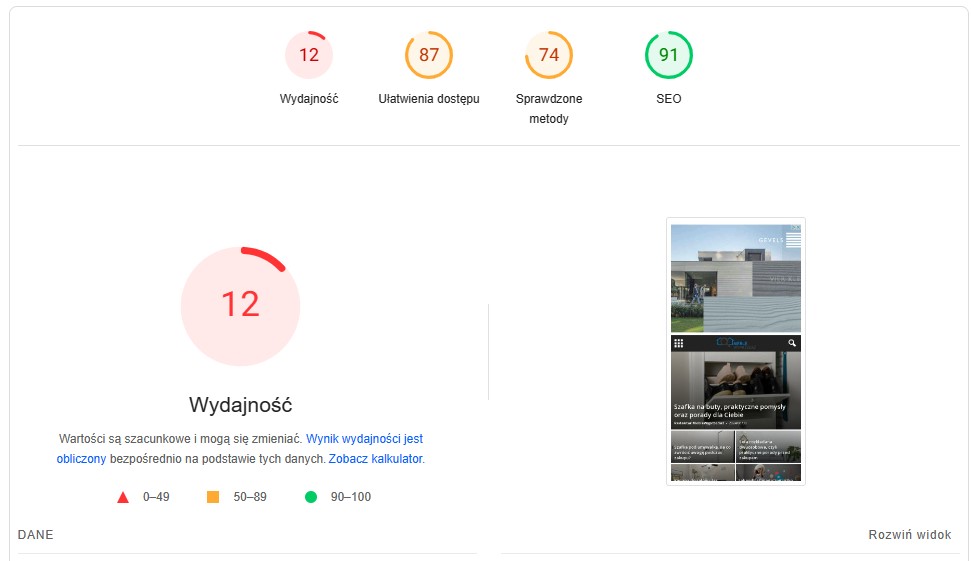Click the '90–100' legend text
Screen dimensions: 972x561
[x=351, y=497]
